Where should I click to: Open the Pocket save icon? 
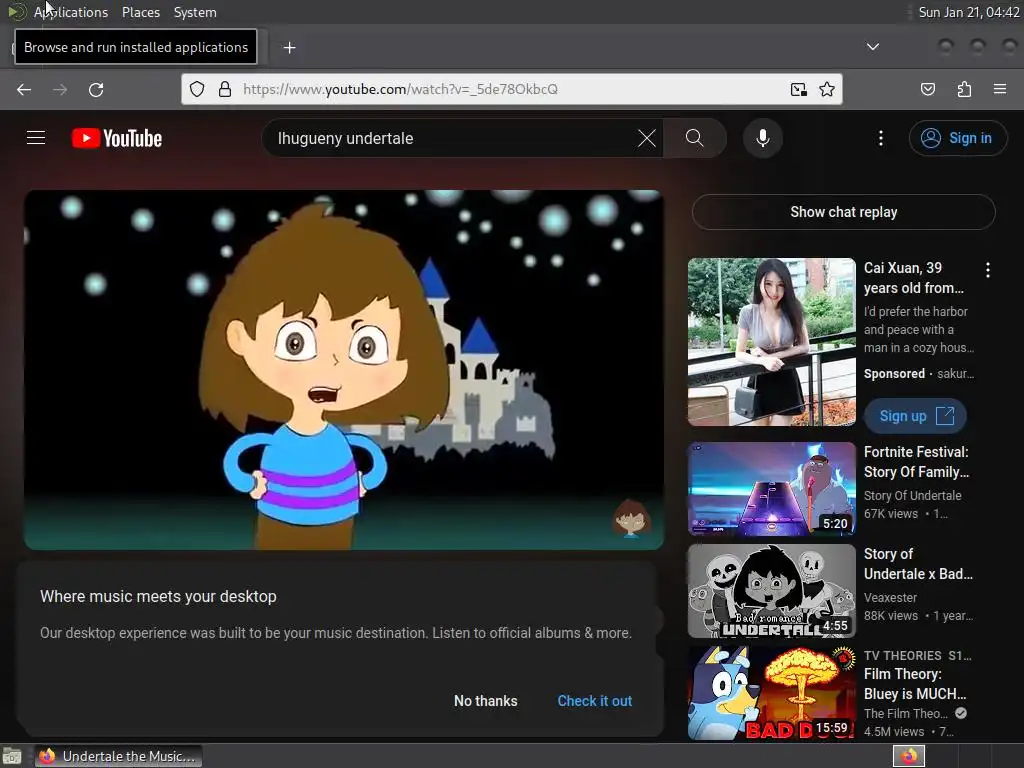[927, 89]
